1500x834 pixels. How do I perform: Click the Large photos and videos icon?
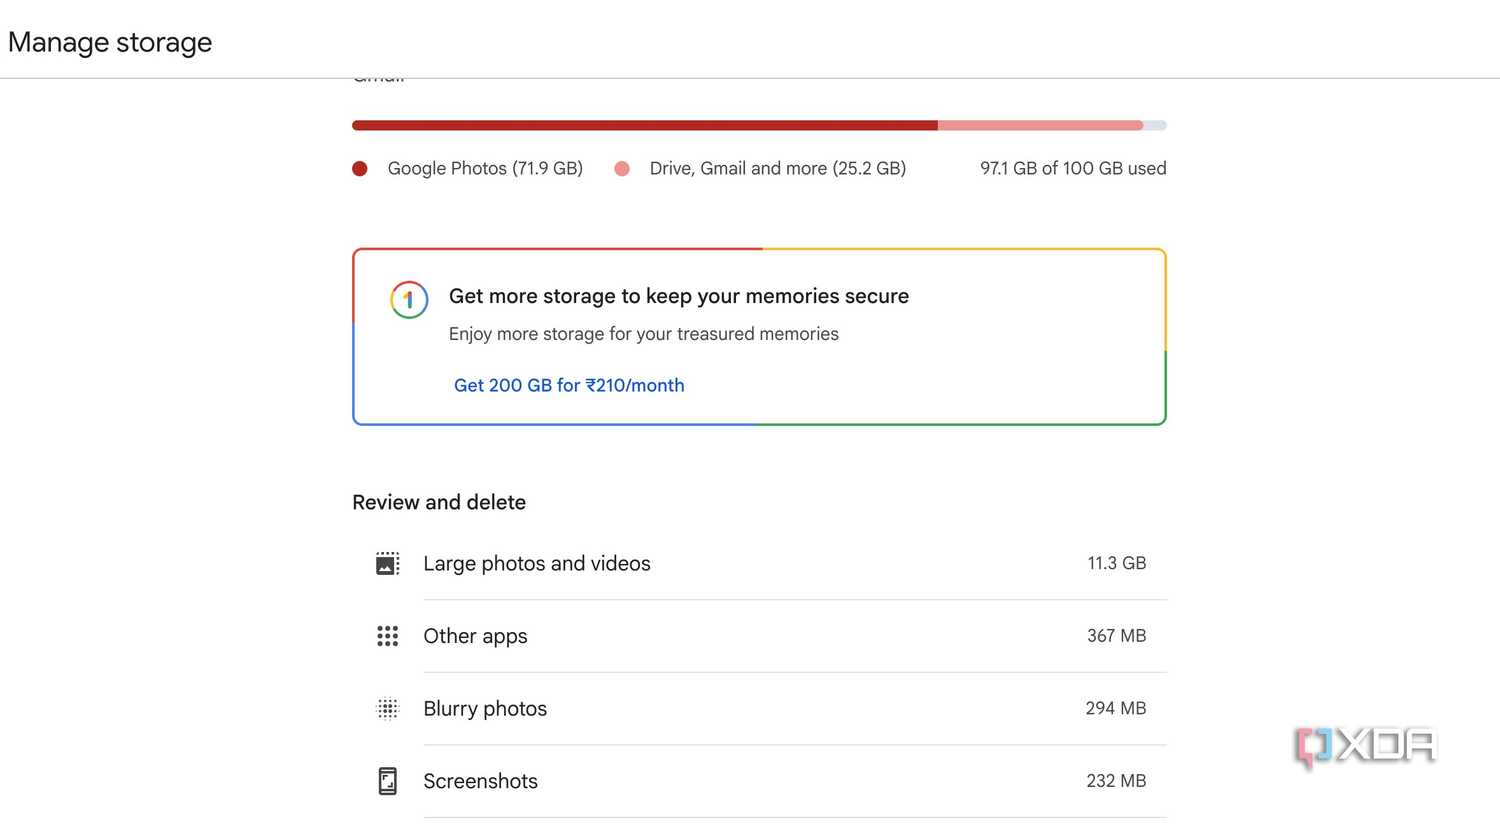pyautogui.click(x=387, y=564)
